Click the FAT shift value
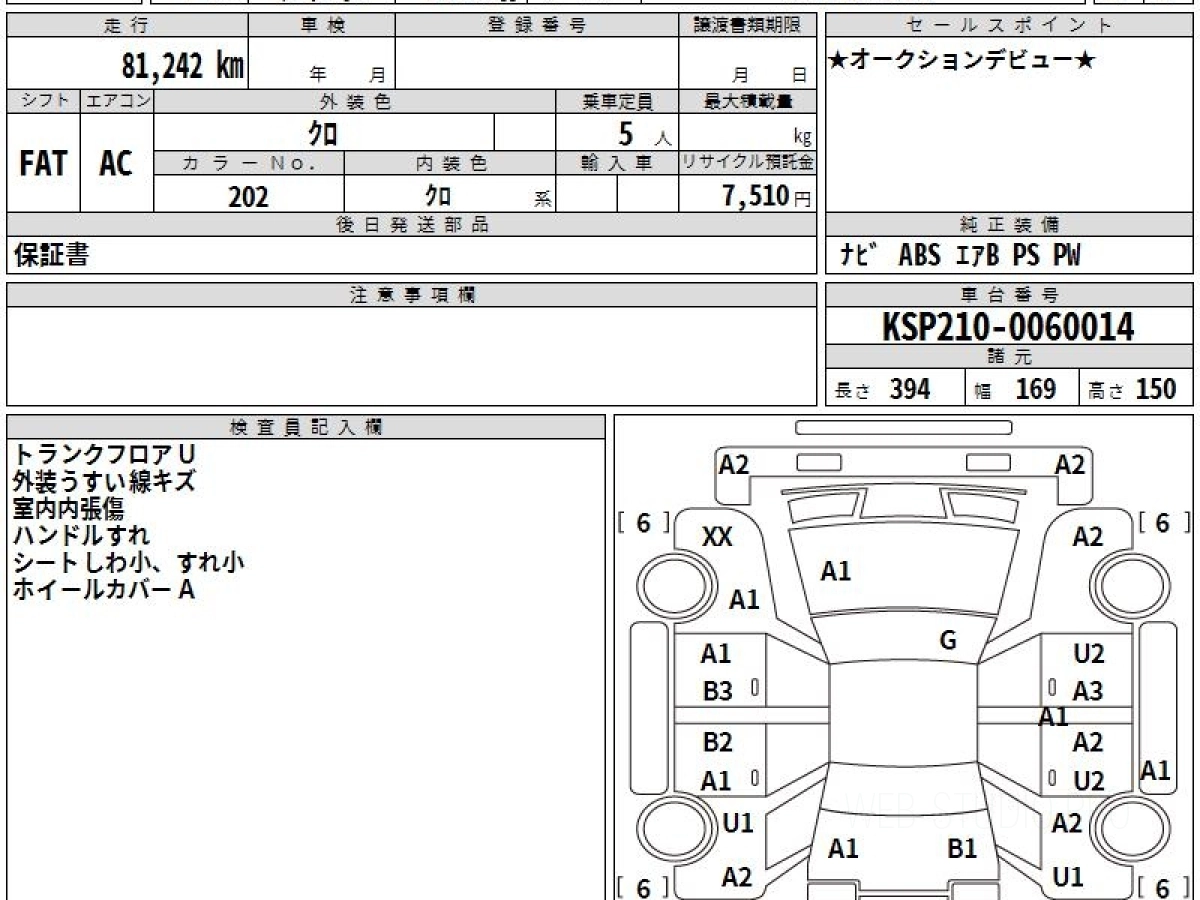Screen dimensions: 1200x900 pos(43,165)
